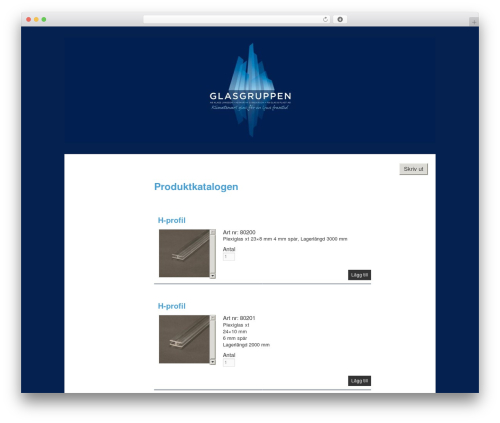Screen dimensions: 500x423
Task: Add article 80200 with Lägg till
Action: pos(359,275)
